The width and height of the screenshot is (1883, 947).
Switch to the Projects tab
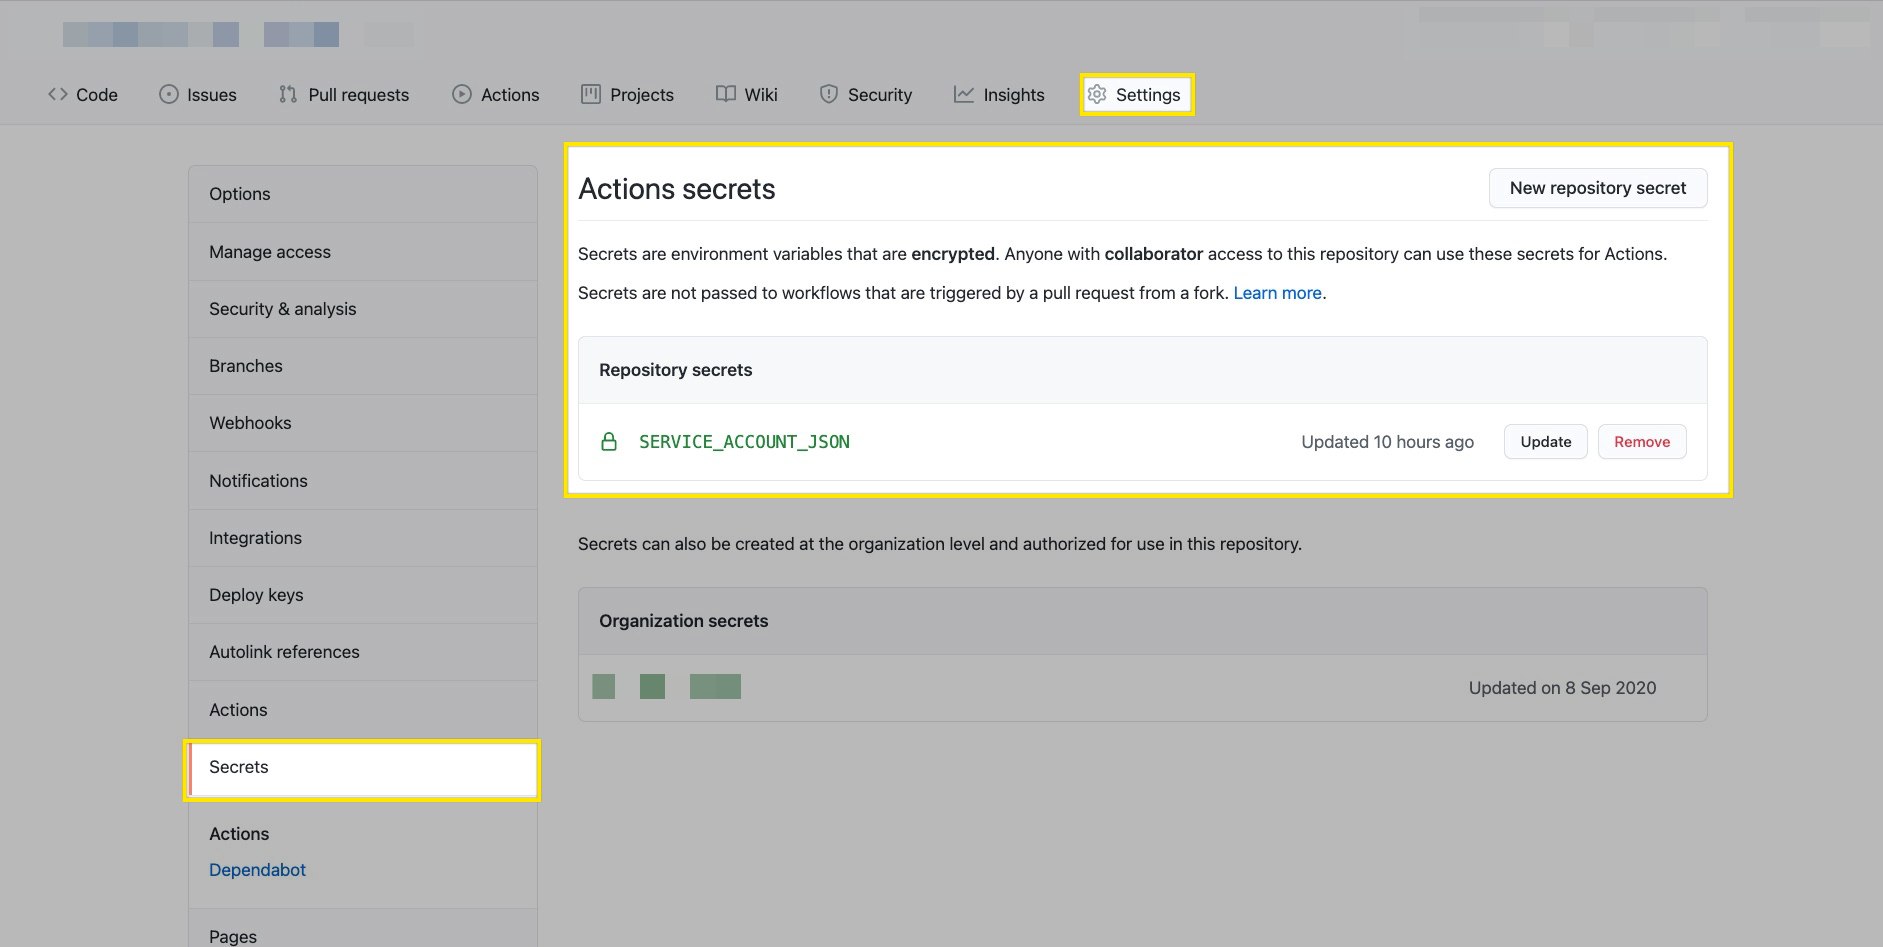point(627,94)
